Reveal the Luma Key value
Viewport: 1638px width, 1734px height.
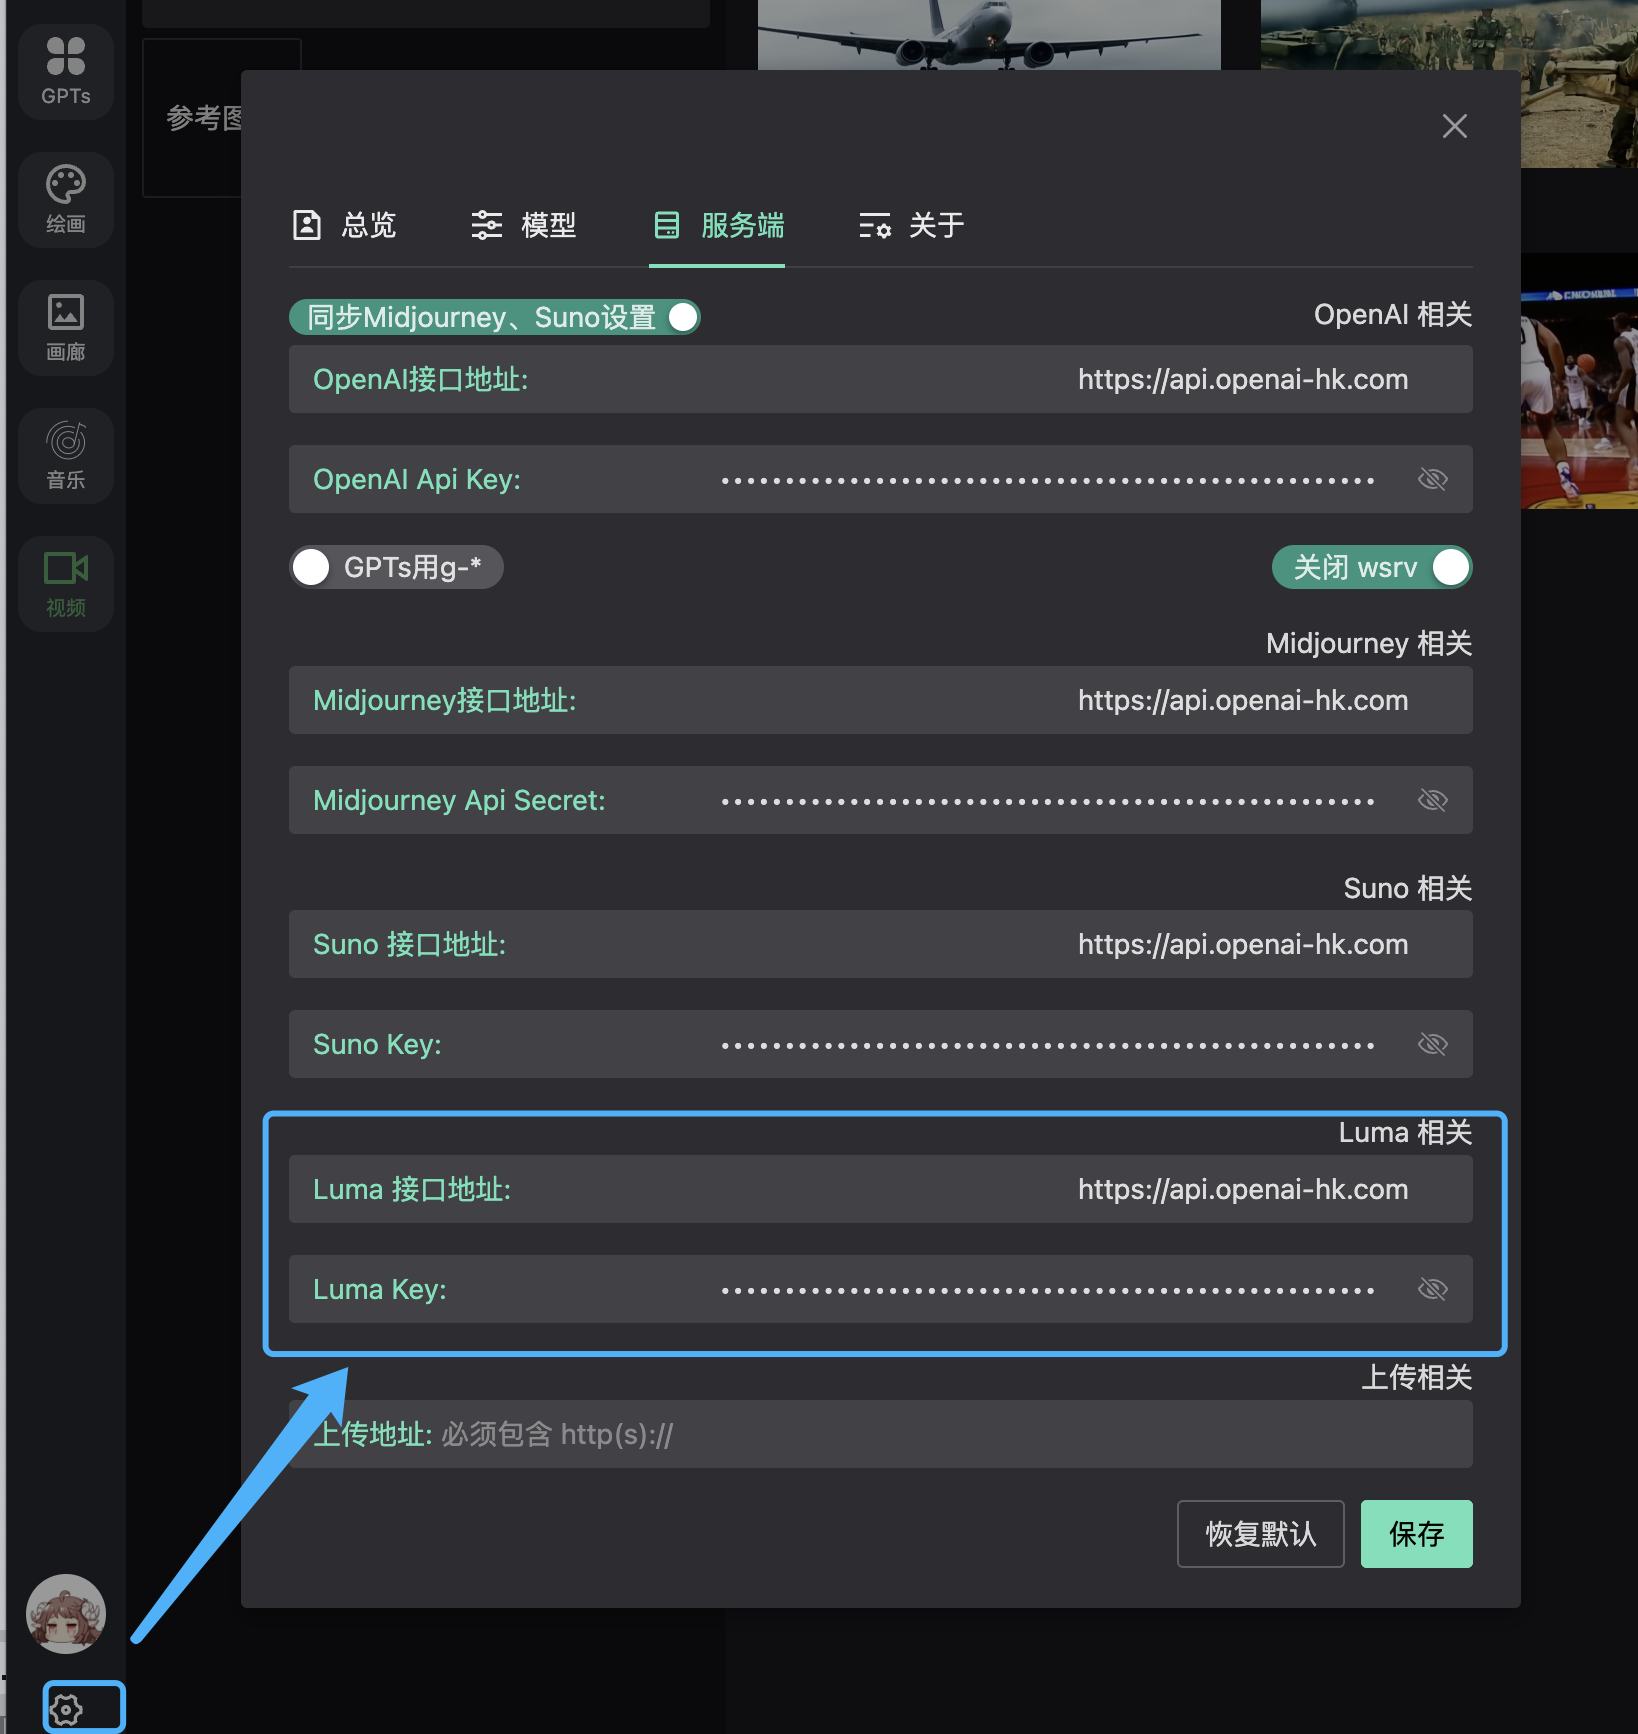(1432, 1289)
